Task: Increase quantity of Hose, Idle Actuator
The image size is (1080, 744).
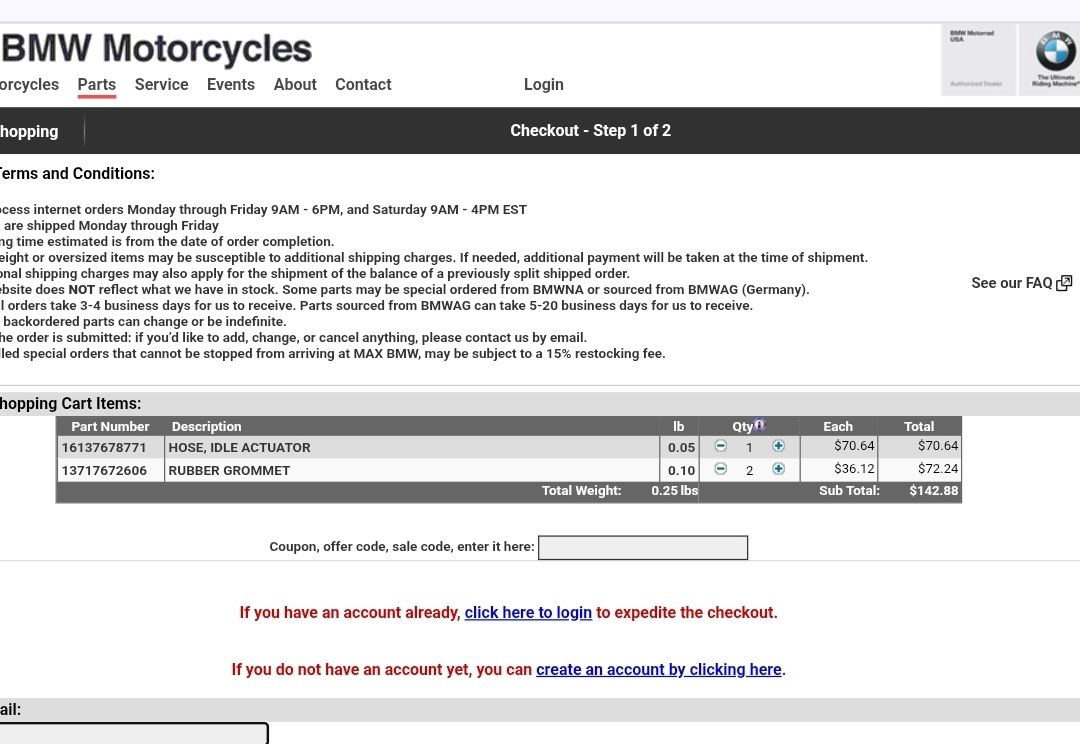Action: coord(778,446)
